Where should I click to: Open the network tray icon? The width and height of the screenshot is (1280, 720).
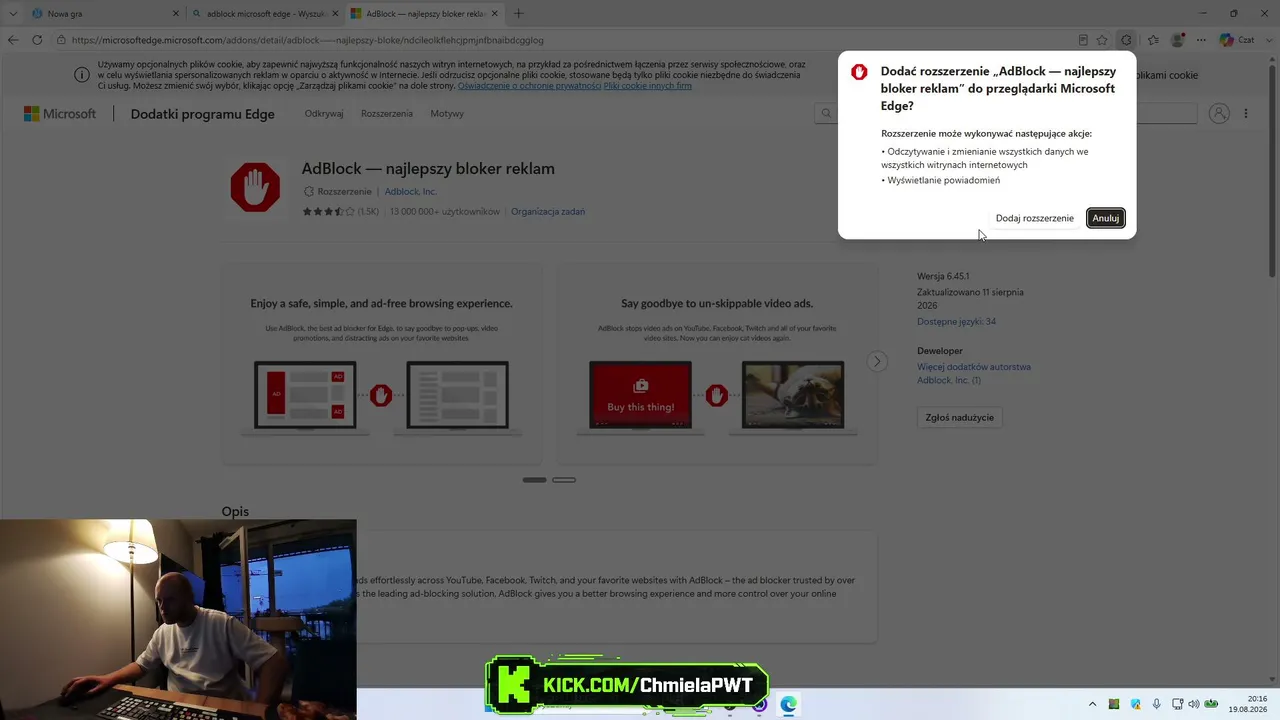point(1178,704)
